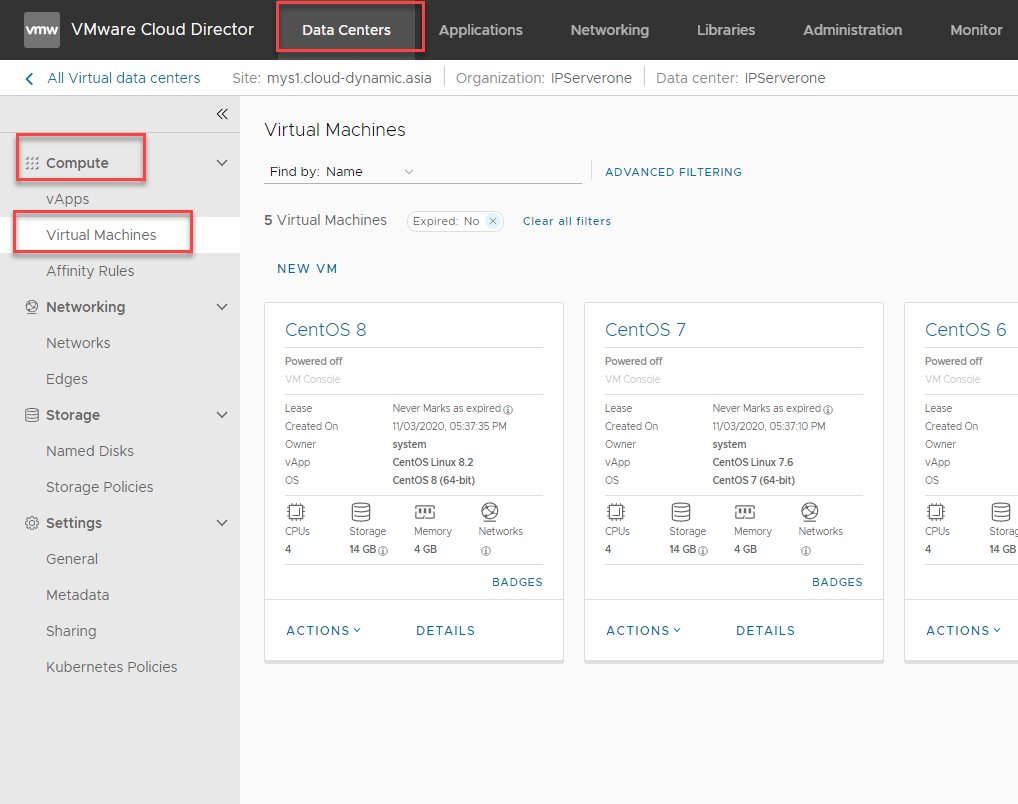
Task: Open CentOS 8 DETAILS
Action: click(445, 631)
